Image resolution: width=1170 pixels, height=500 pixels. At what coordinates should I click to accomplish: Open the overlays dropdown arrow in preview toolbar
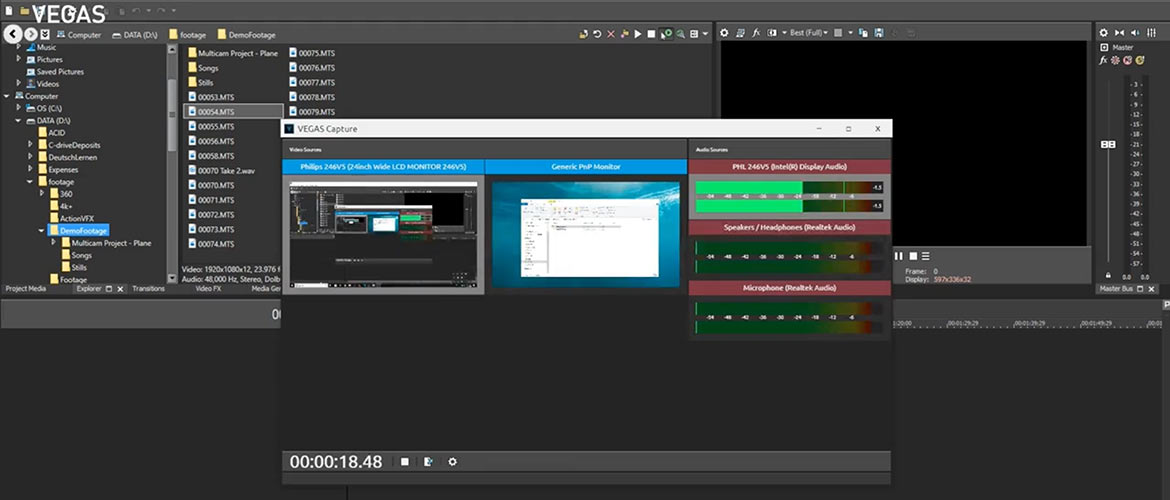pos(850,33)
